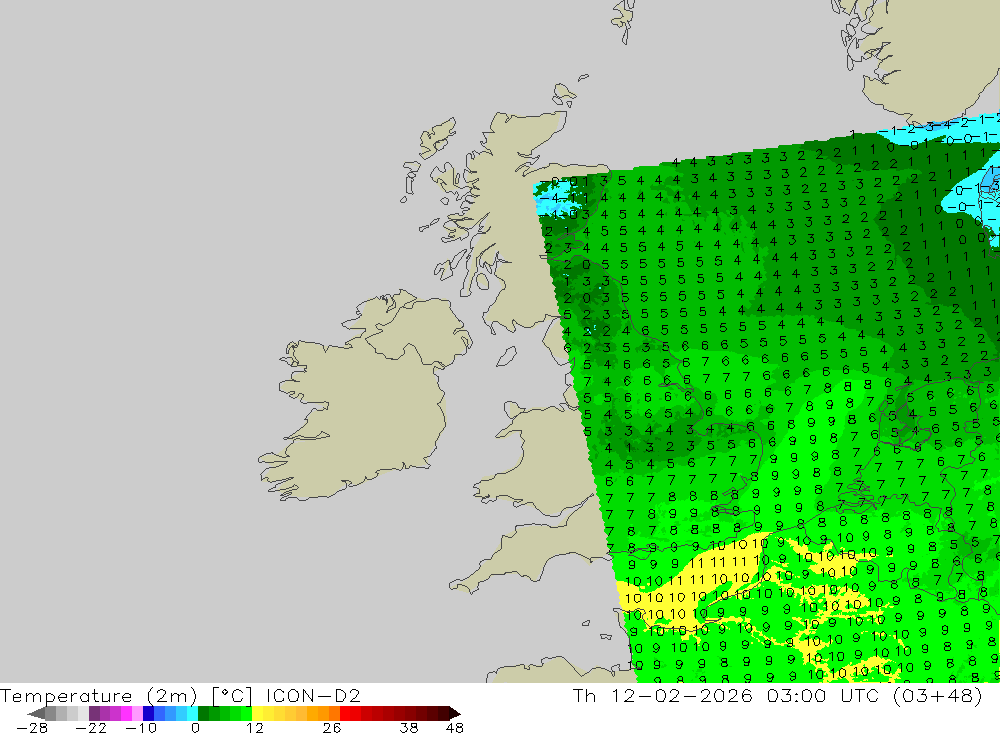Click the '-28' legend value
The image size is (1000, 733).
click(32, 728)
